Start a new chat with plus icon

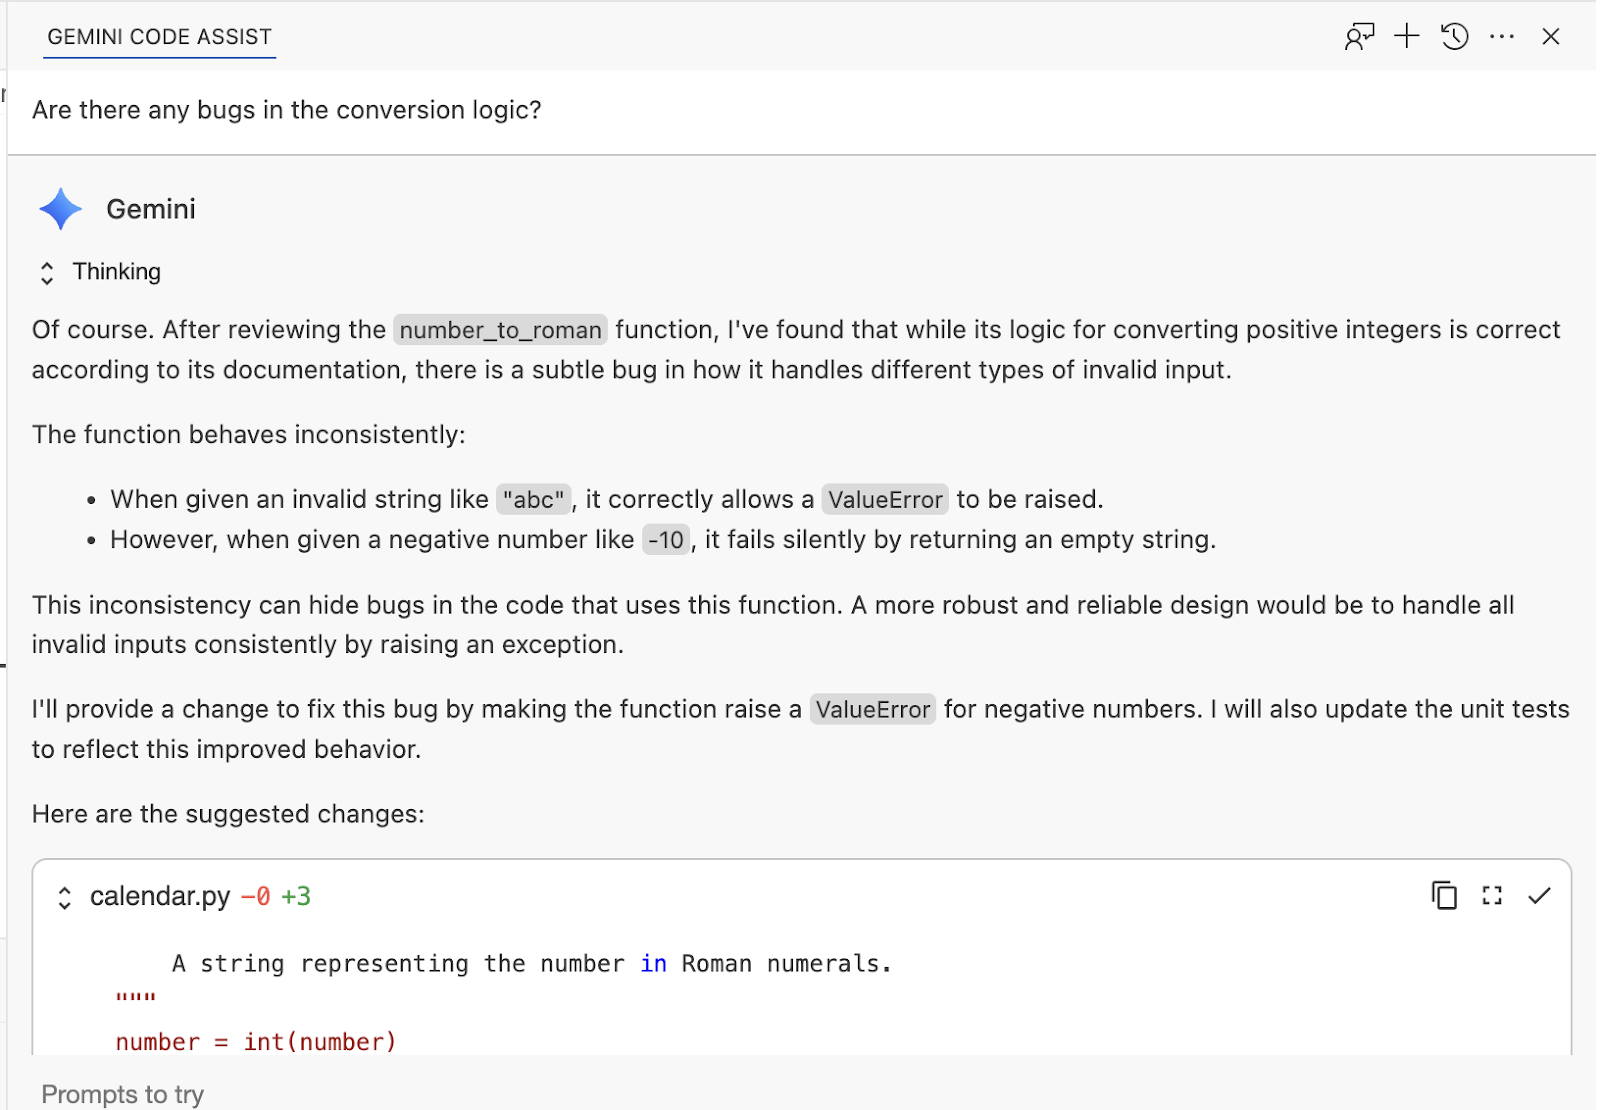tap(1407, 37)
